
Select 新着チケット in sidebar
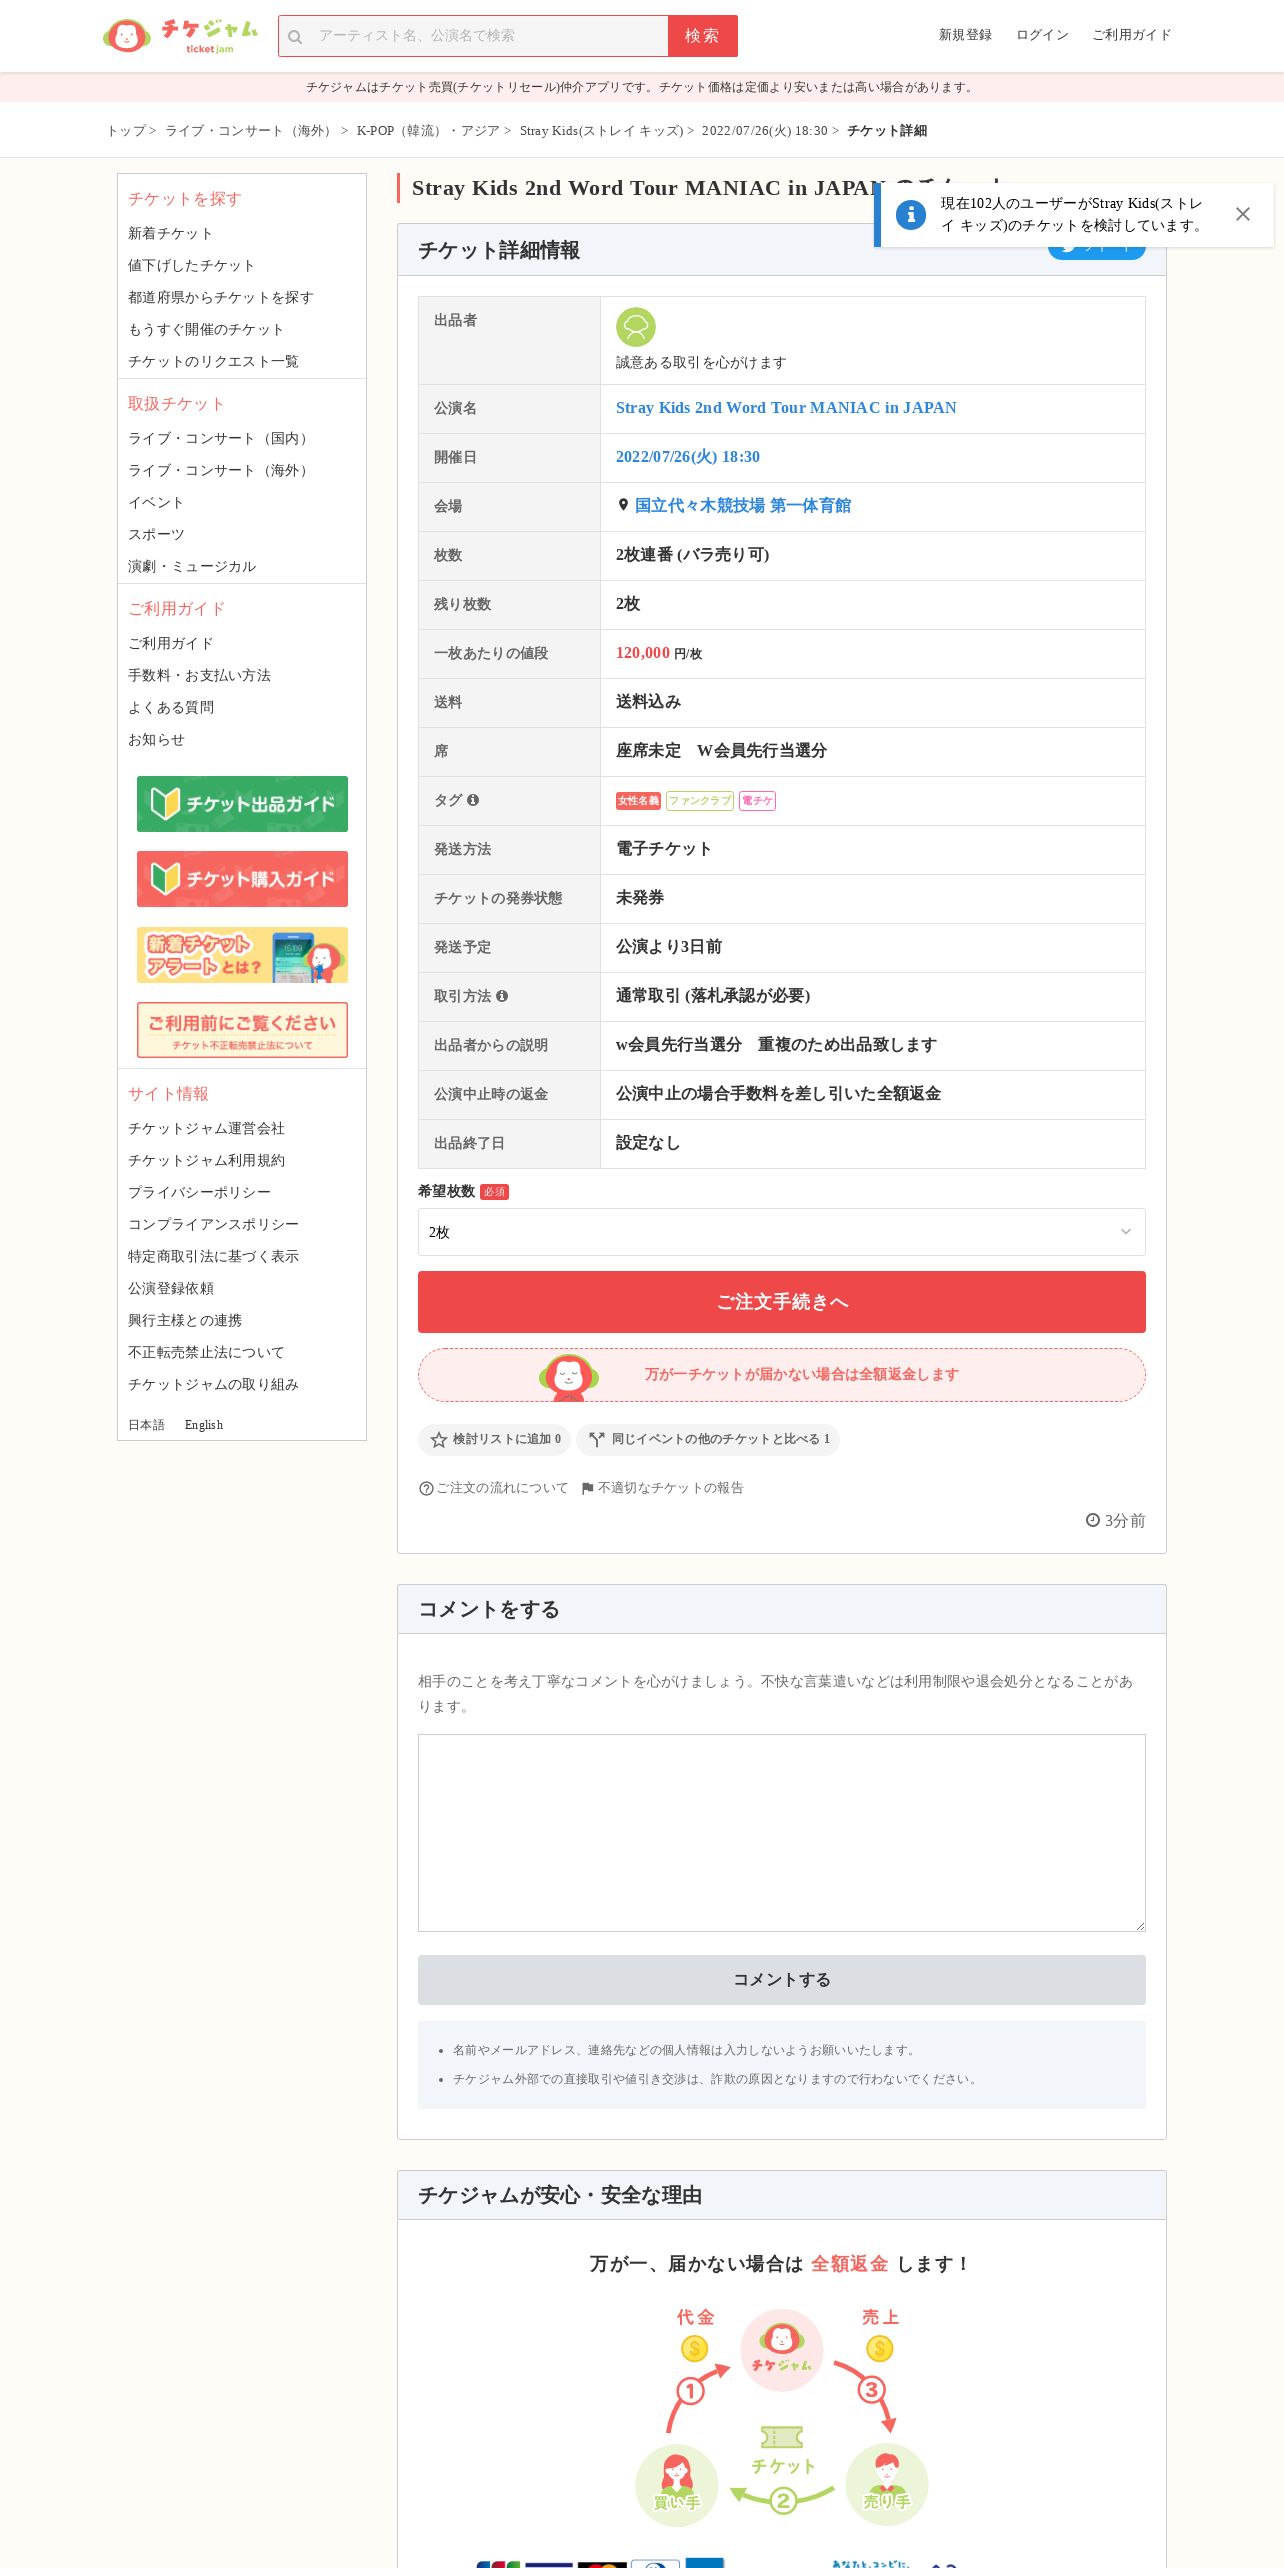[x=170, y=233]
